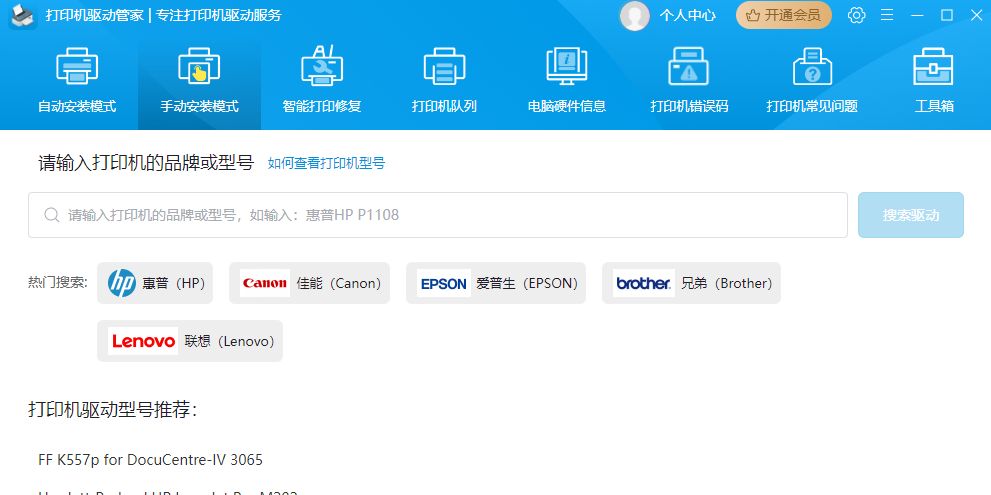
Task: Open 打印机错误码 printer error codes
Action: pos(689,82)
